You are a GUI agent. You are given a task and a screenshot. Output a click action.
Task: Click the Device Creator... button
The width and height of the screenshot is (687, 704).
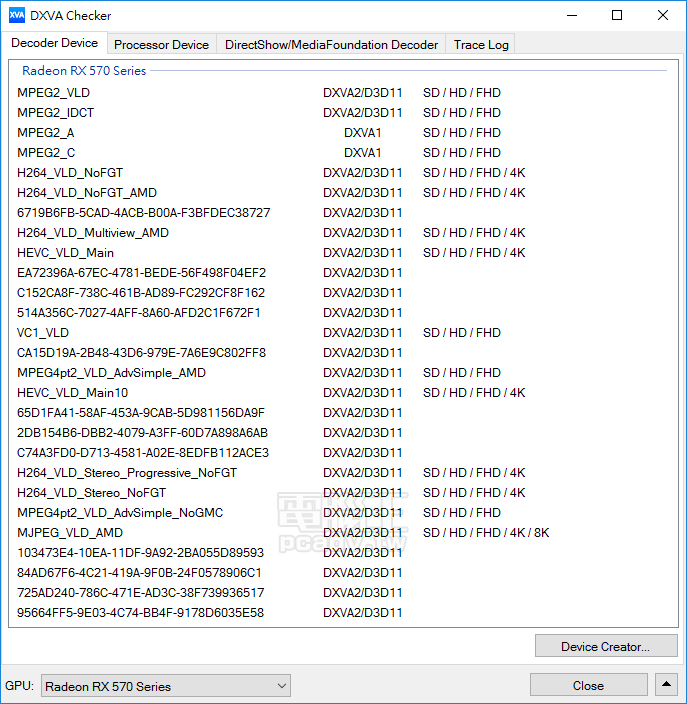(606, 647)
